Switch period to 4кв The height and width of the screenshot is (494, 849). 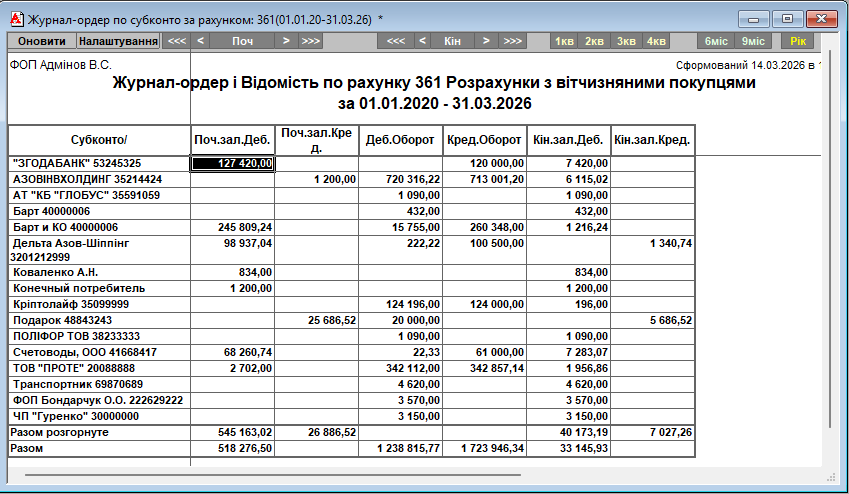(656, 41)
